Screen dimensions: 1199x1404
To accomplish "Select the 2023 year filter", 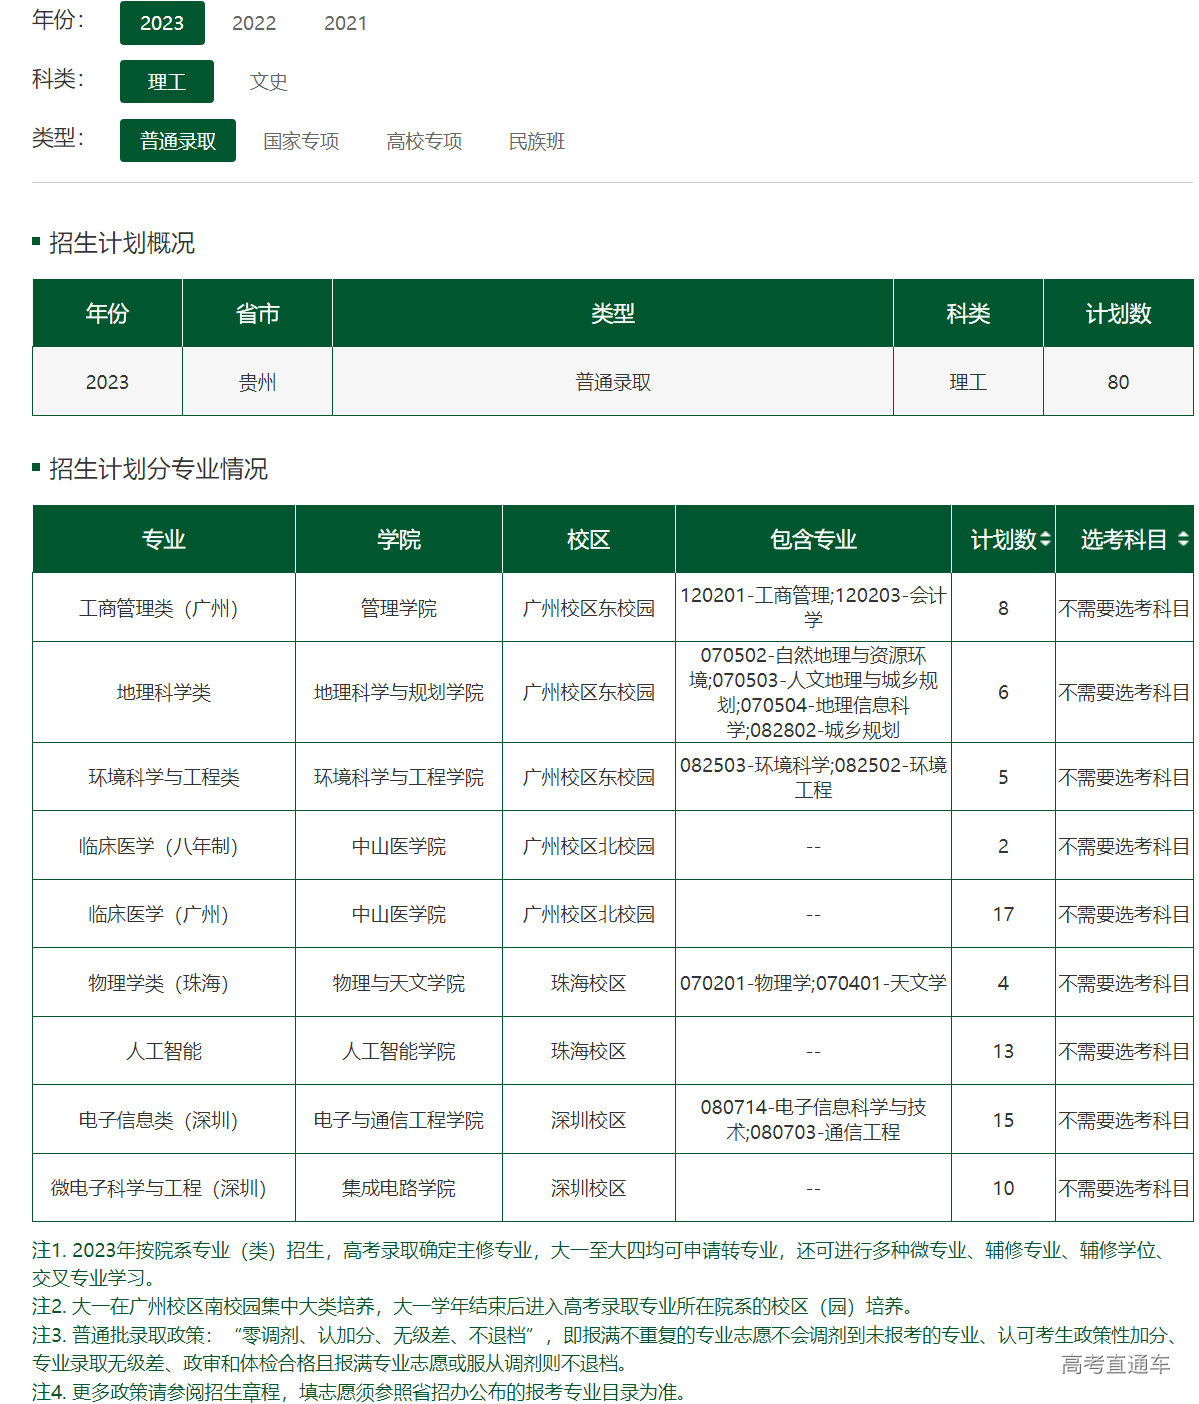I will 162,23.
